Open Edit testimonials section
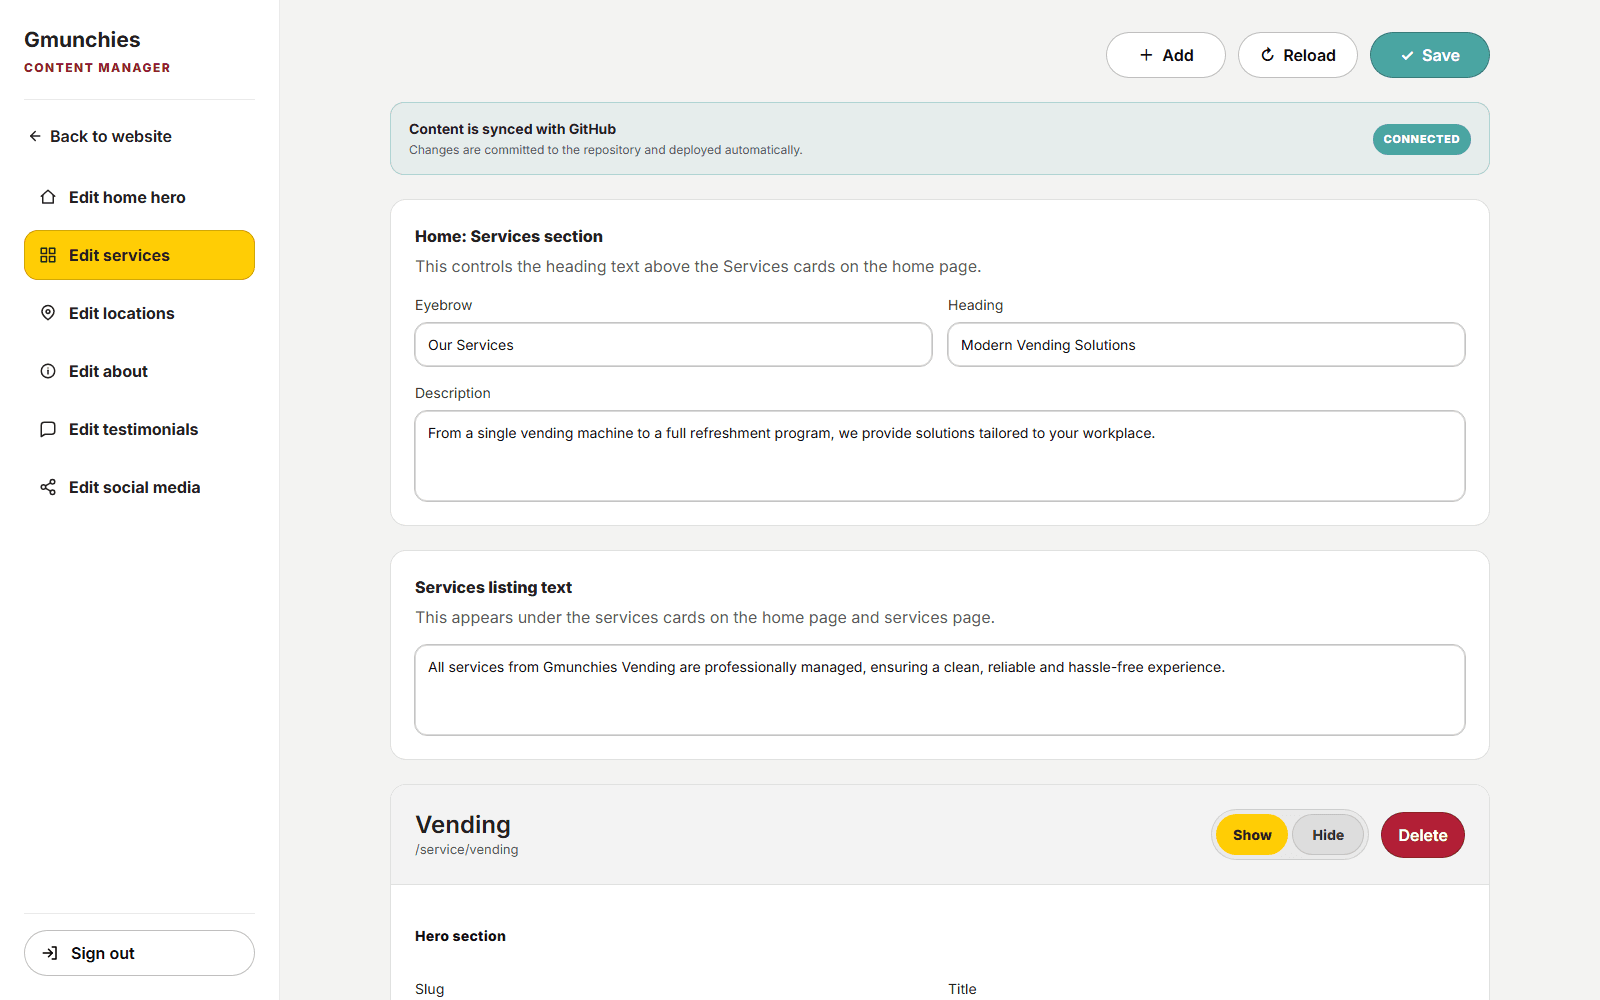The height and width of the screenshot is (1000, 1600). click(139, 429)
